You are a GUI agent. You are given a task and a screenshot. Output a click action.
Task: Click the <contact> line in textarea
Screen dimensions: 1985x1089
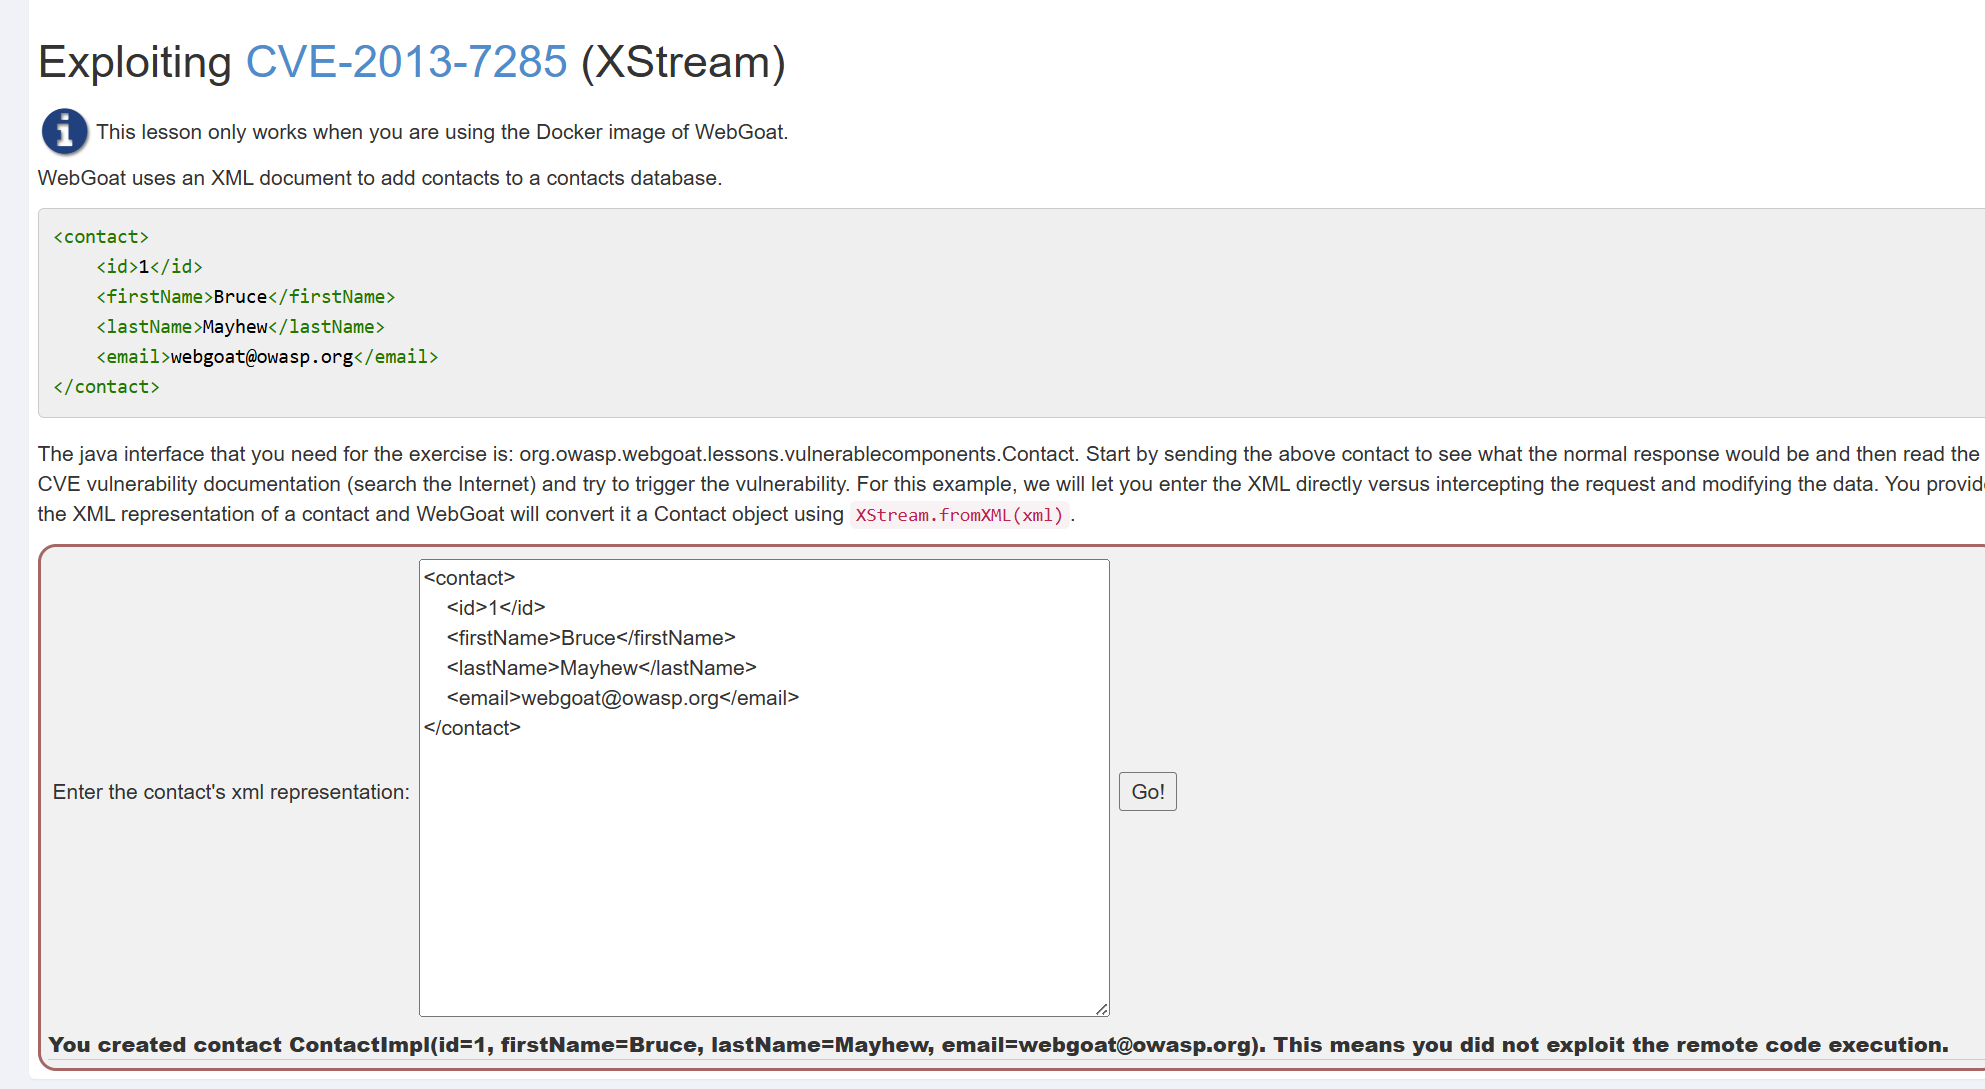pos(469,578)
